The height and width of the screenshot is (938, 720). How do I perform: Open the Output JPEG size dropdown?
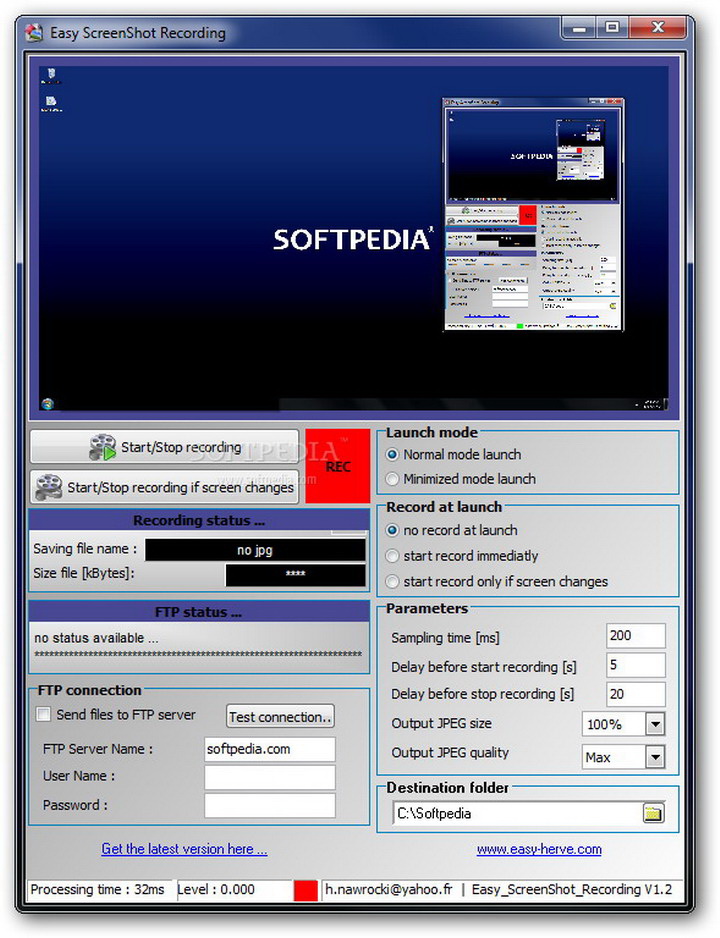tap(655, 724)
